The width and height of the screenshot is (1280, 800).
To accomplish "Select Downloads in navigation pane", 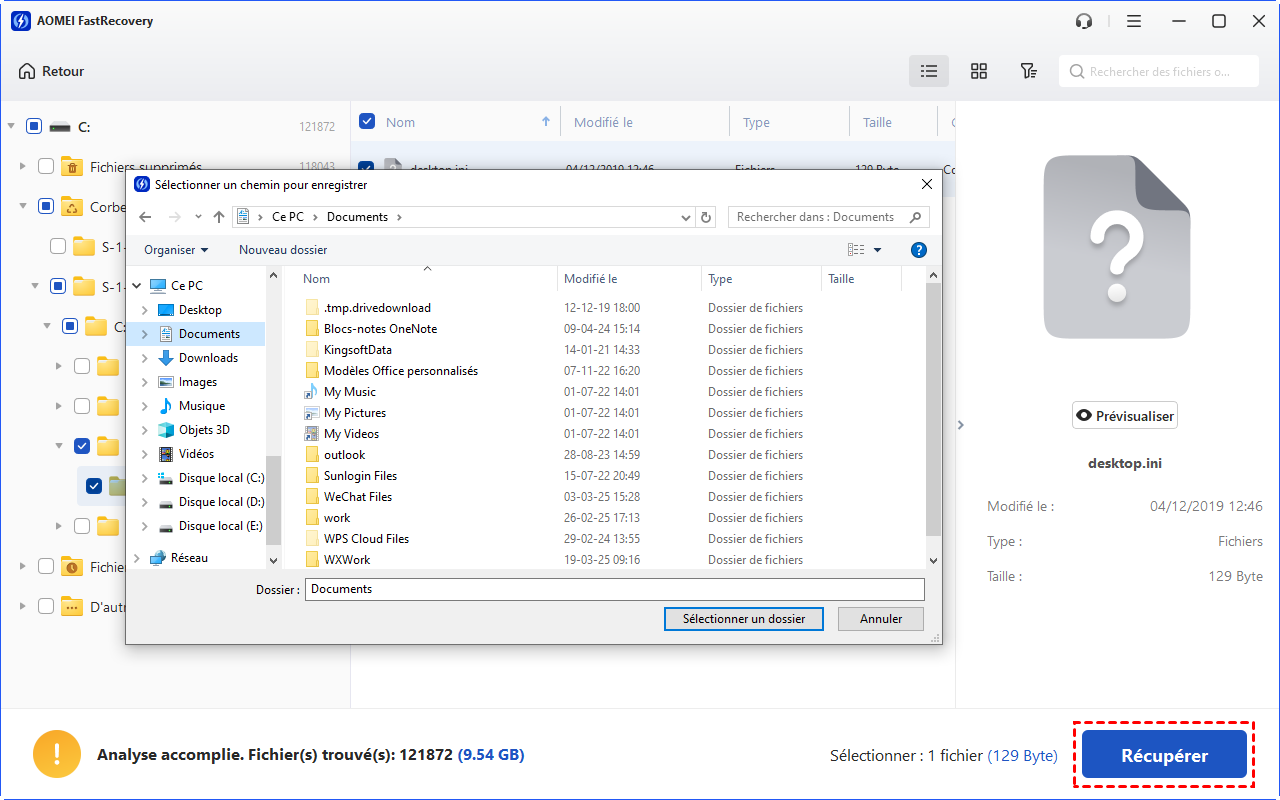I will tap(208, 358).
